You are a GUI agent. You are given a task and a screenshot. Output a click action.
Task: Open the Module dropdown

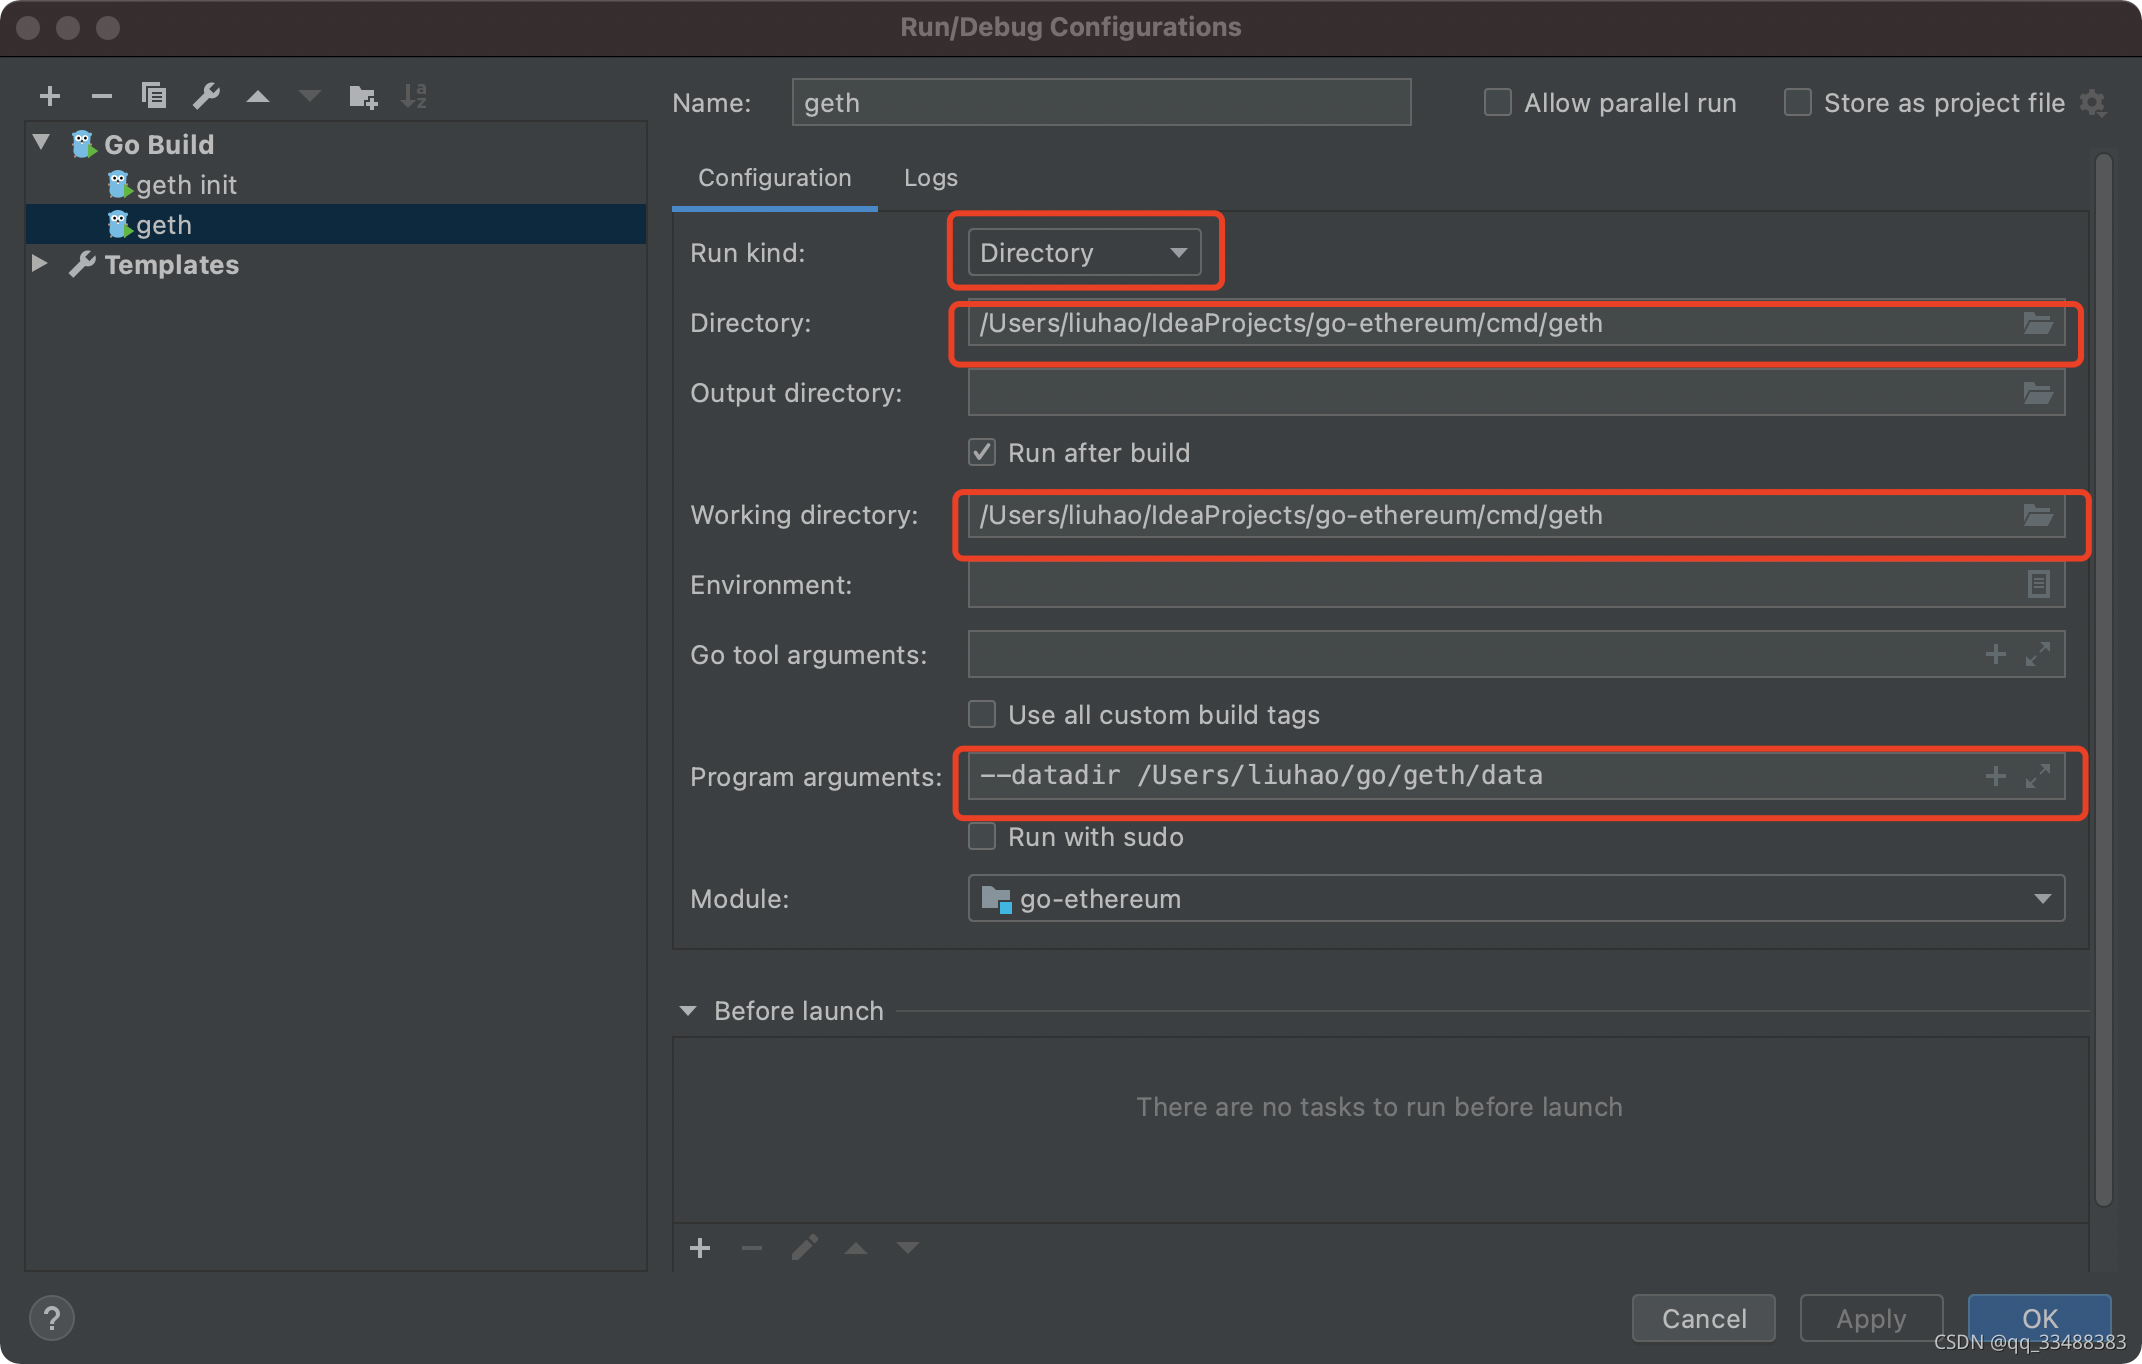coord(1516,899)
